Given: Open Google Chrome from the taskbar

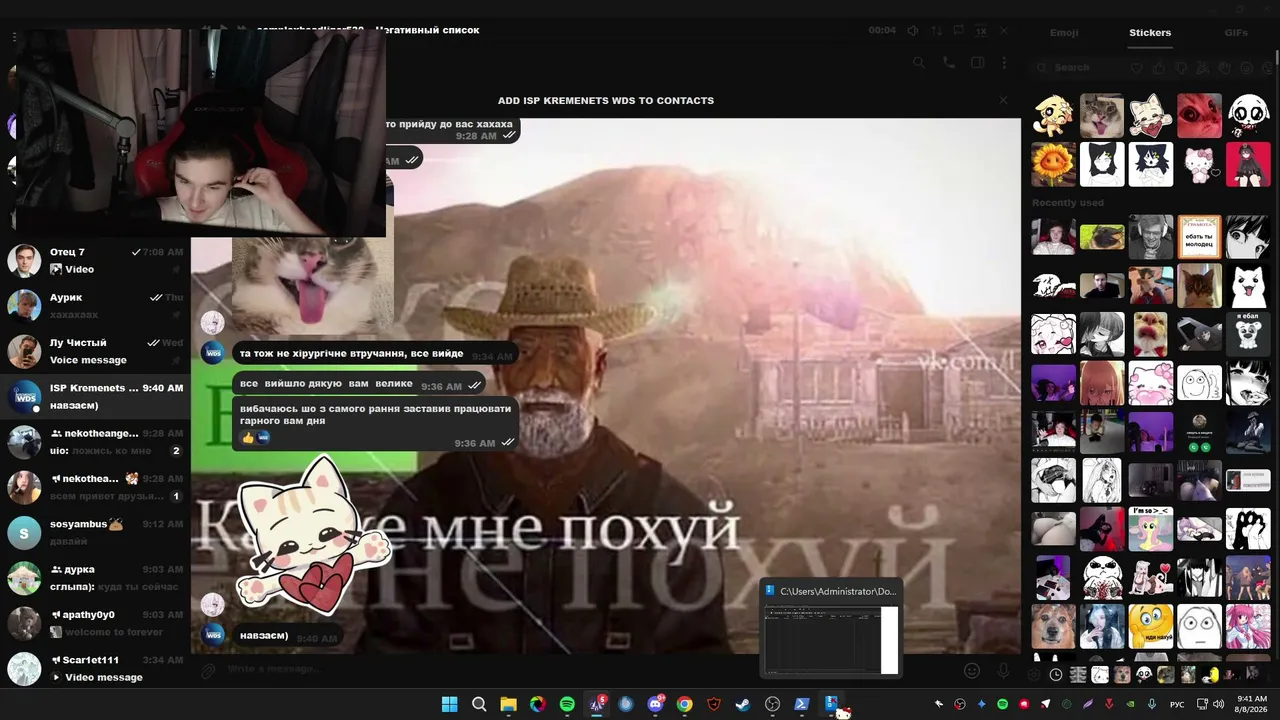Looking at the screenshot, I should click(684, 704).
